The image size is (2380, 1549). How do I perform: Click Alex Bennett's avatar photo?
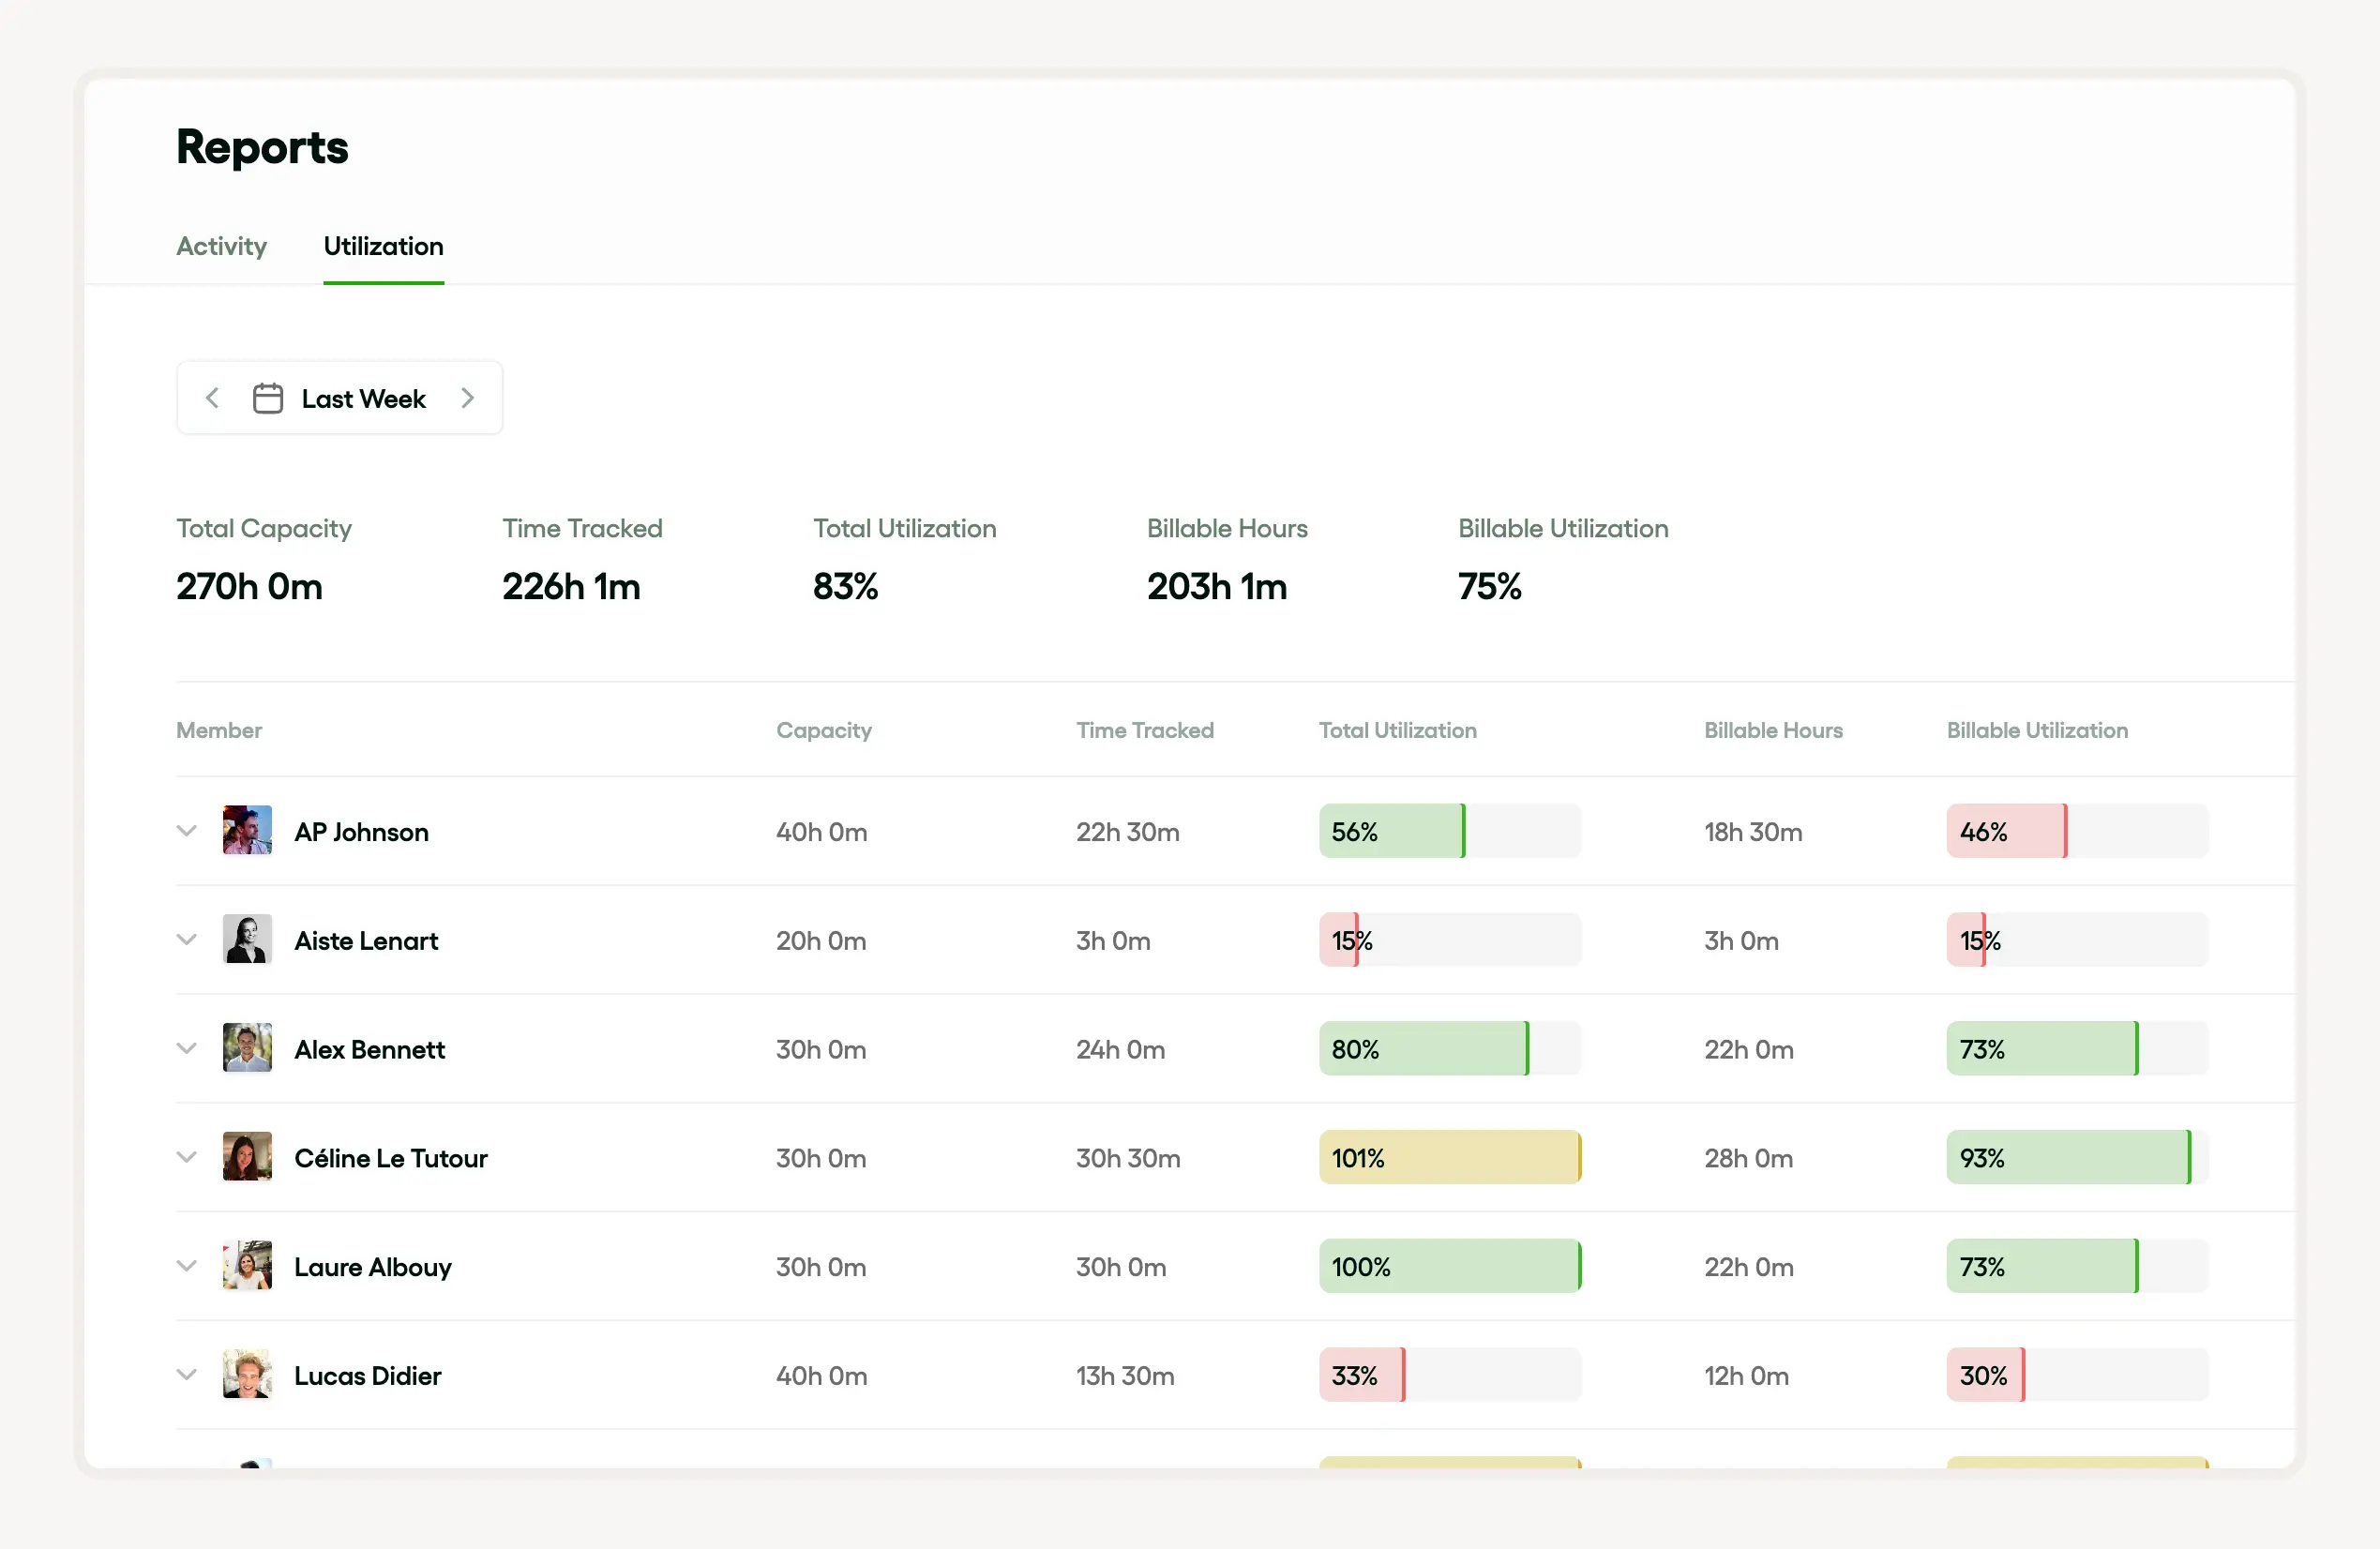pyautogui.click(x=247, y=1048)
